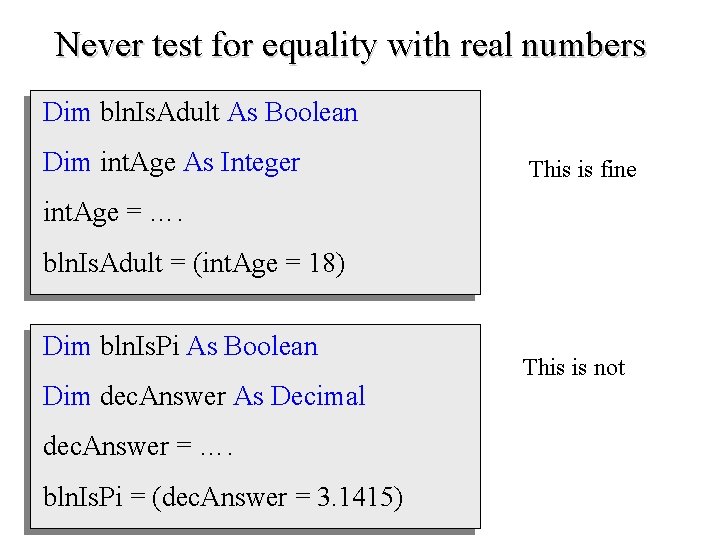Select the blue keyword "Integer"
The image size is (720, 540).
click(260, 162)
